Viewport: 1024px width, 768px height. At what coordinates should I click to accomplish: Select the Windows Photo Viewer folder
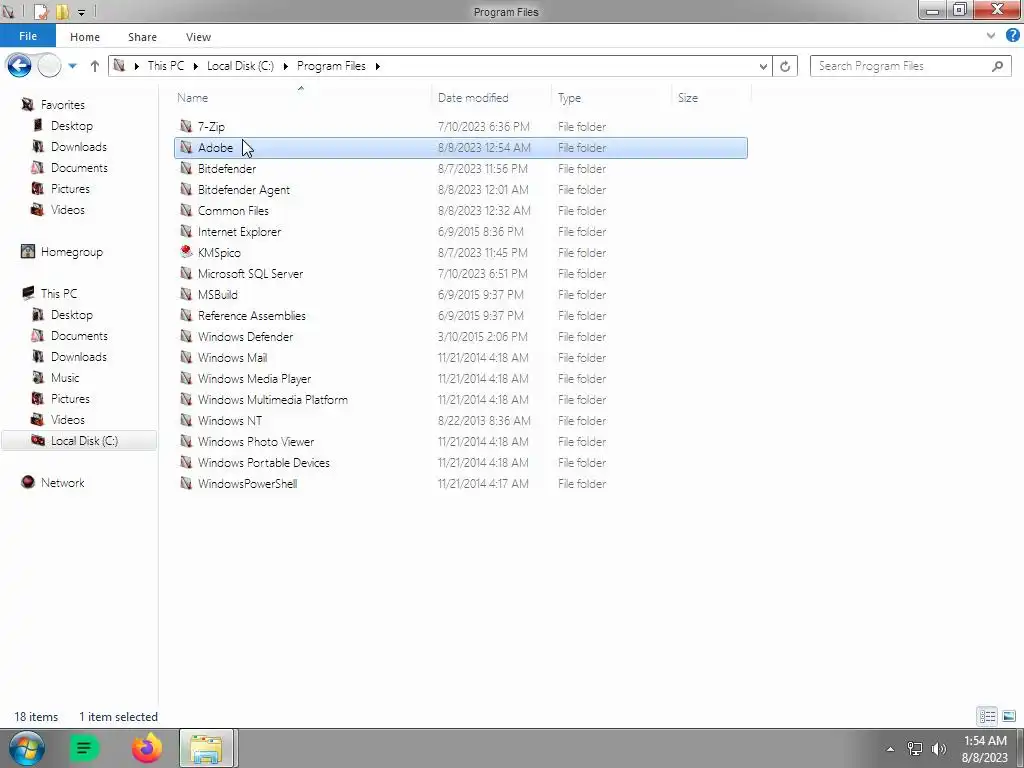[x=461, y=441]
